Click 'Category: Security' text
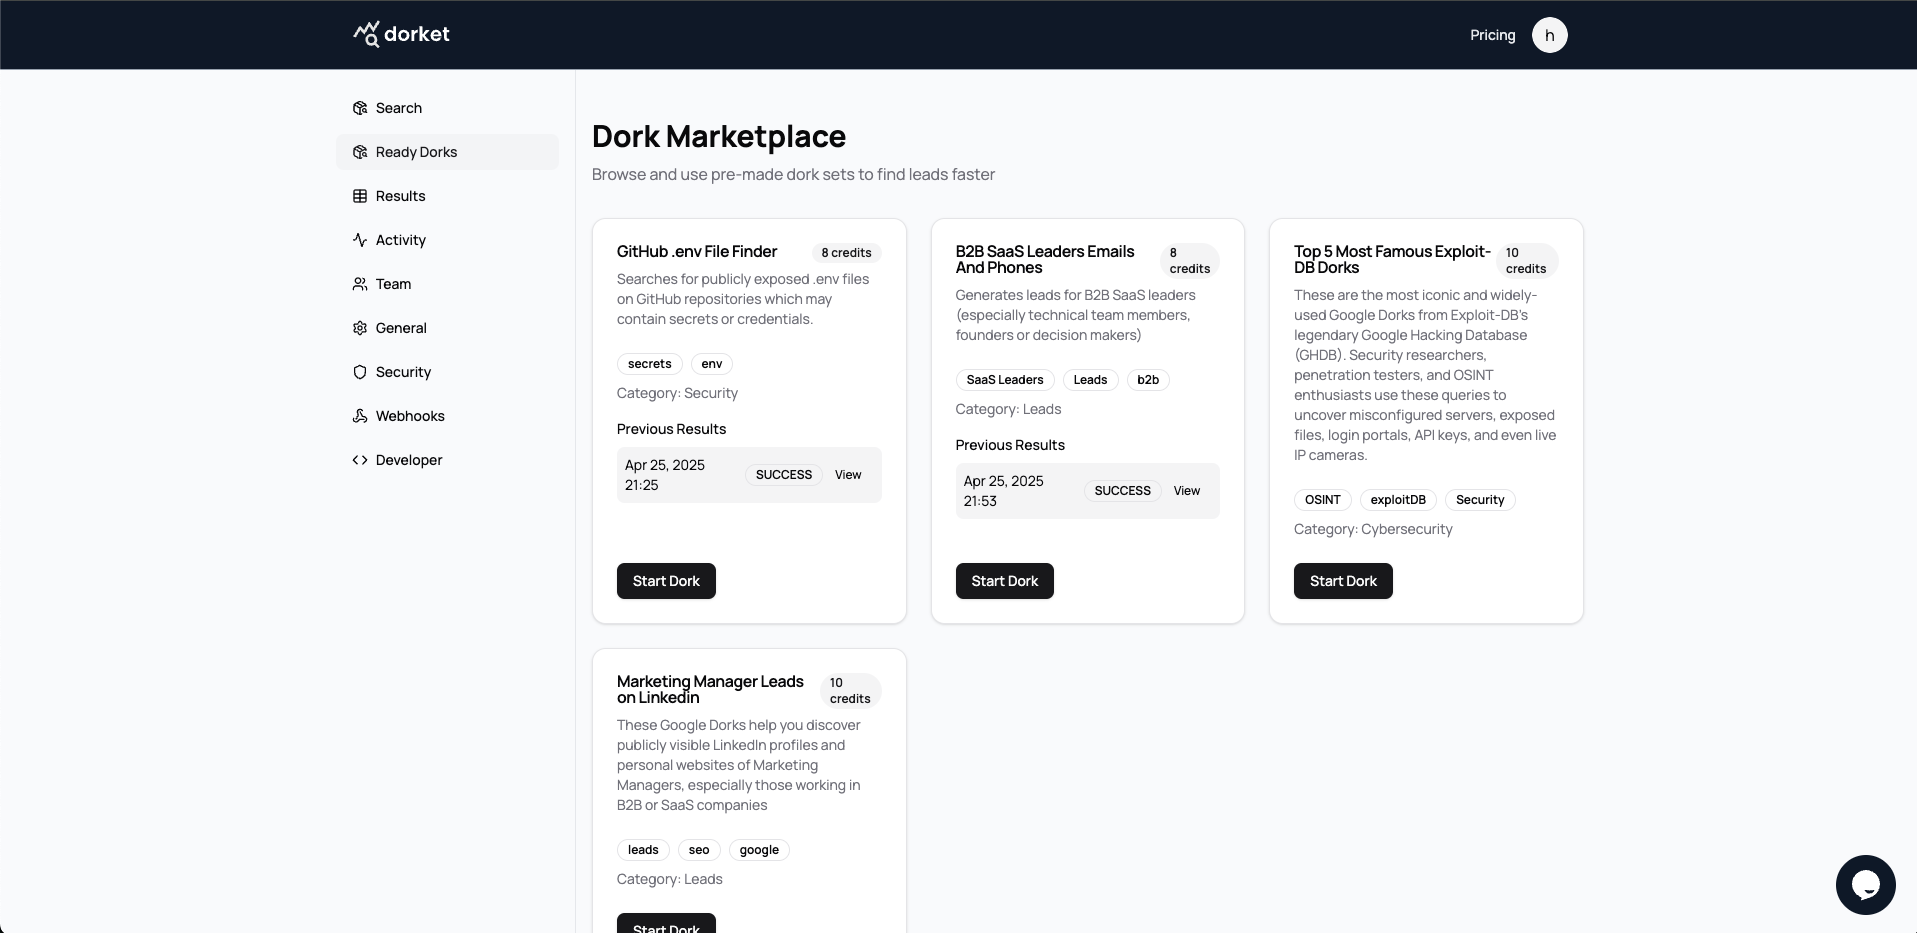 click(x=677, y=393)
